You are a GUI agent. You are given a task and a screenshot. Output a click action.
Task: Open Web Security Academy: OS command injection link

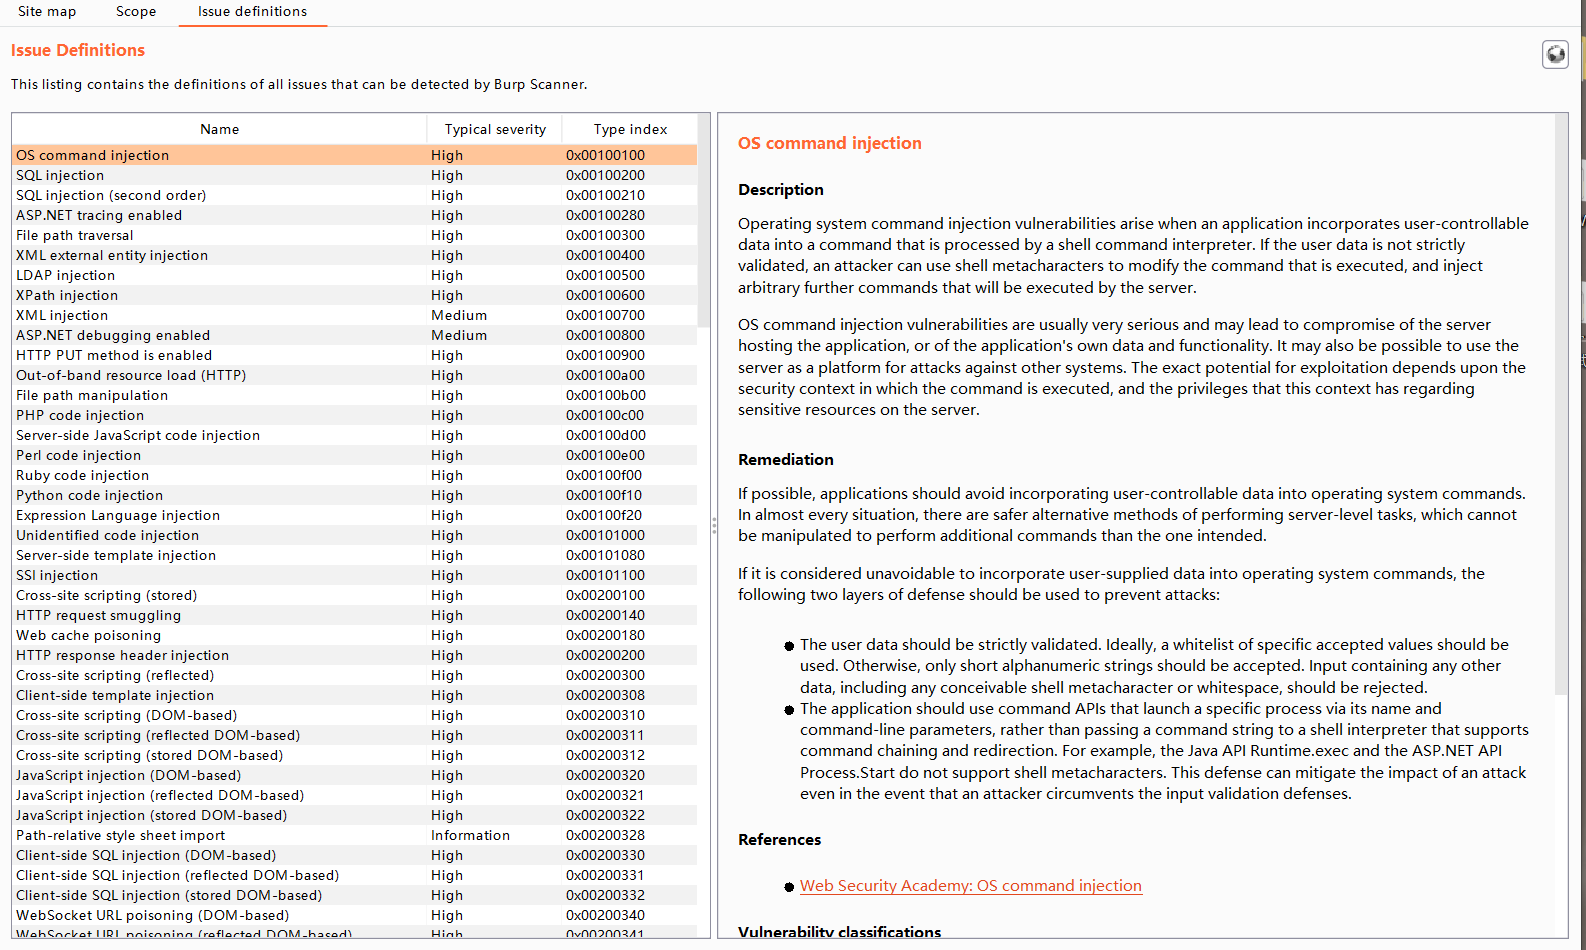point(971,886)
